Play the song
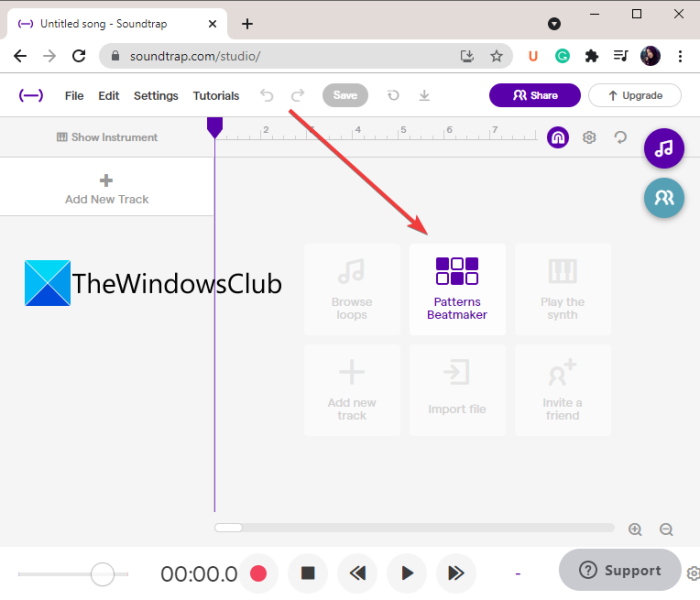The image size is (700, 600). pos(407,573)
